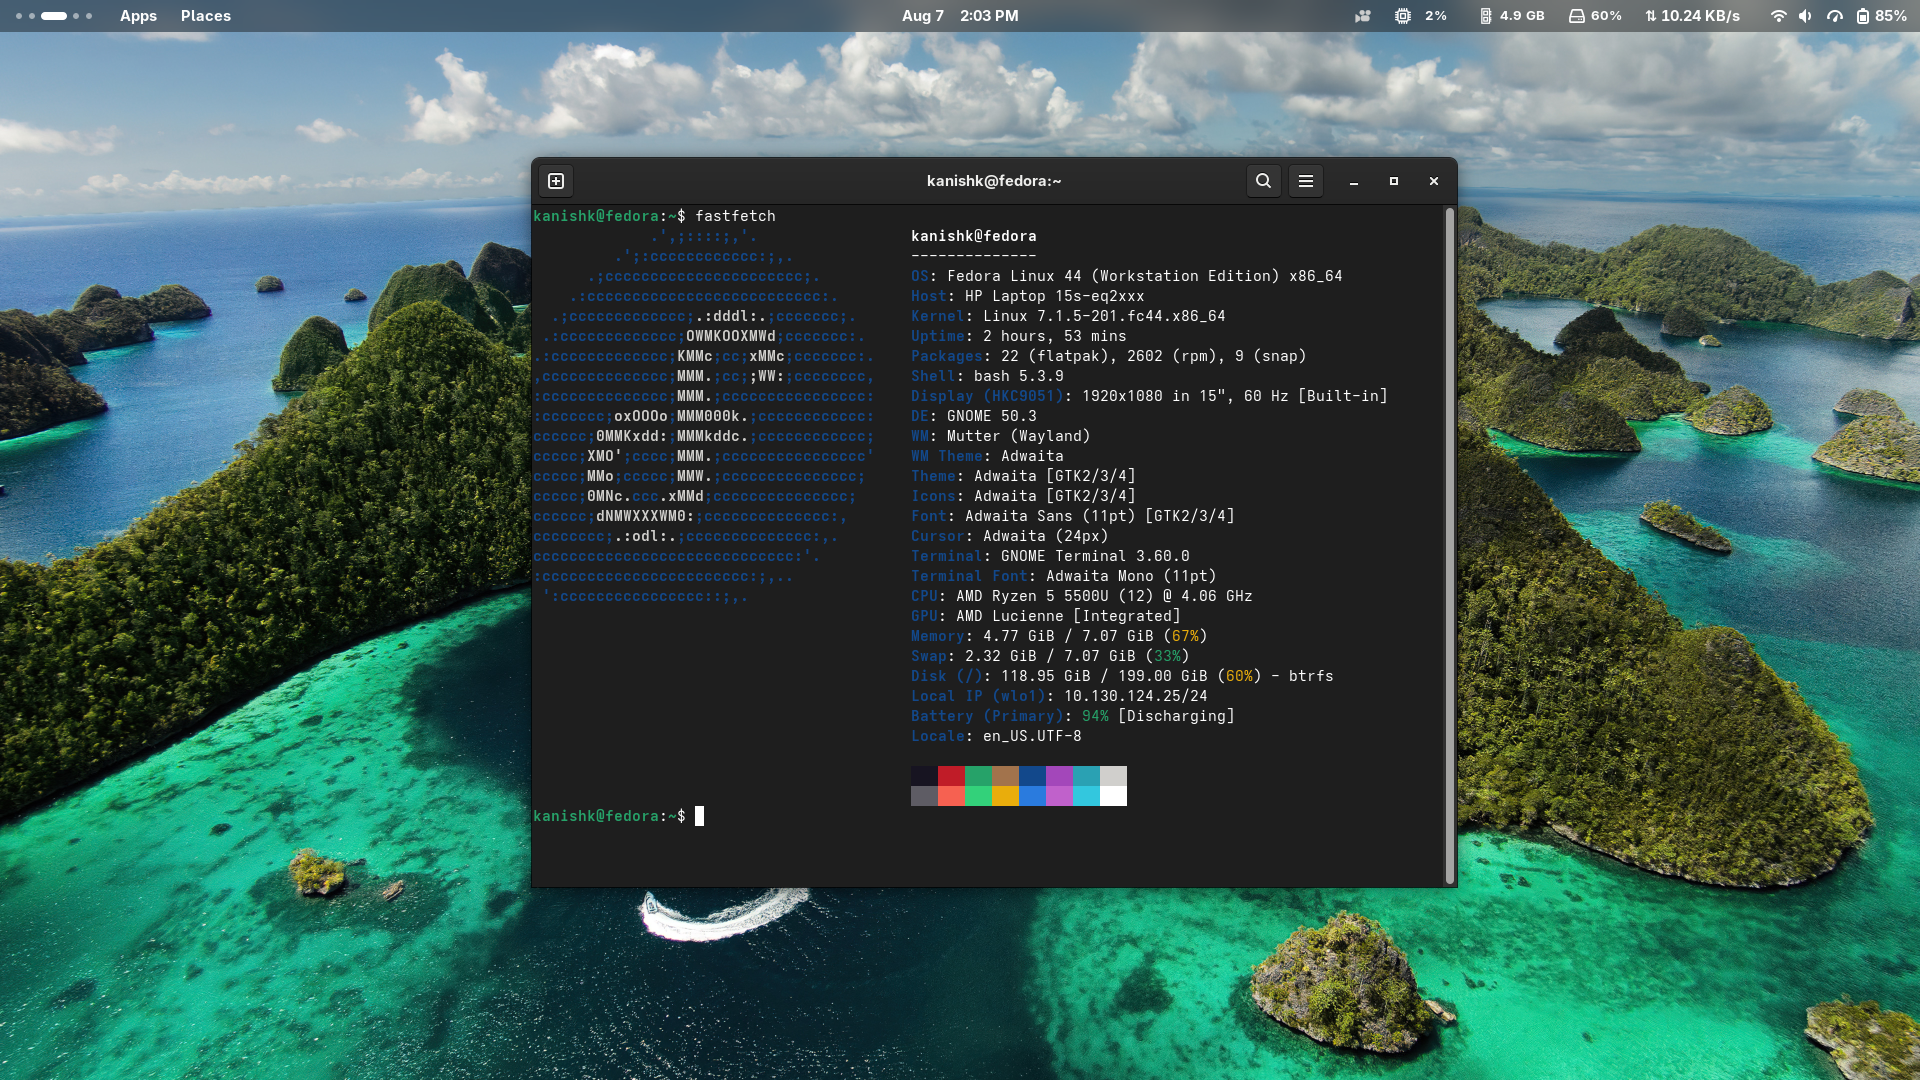Click the RAM stick memory icon

(x=1485, y=16)
